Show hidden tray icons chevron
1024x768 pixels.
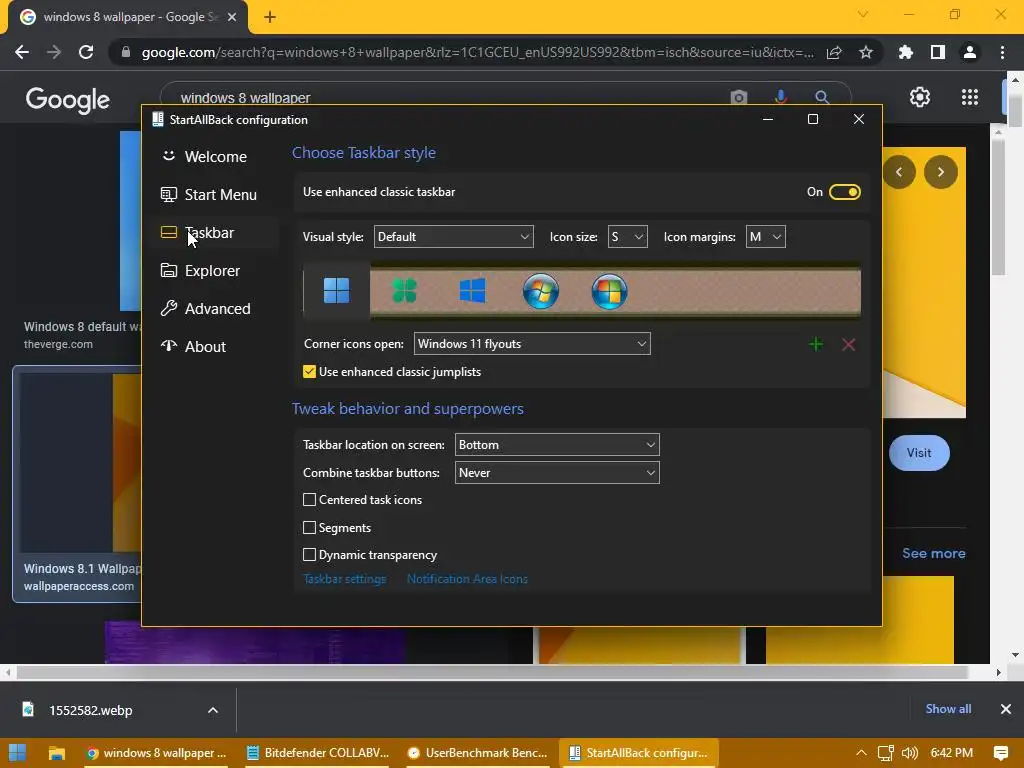click(861, 753)
